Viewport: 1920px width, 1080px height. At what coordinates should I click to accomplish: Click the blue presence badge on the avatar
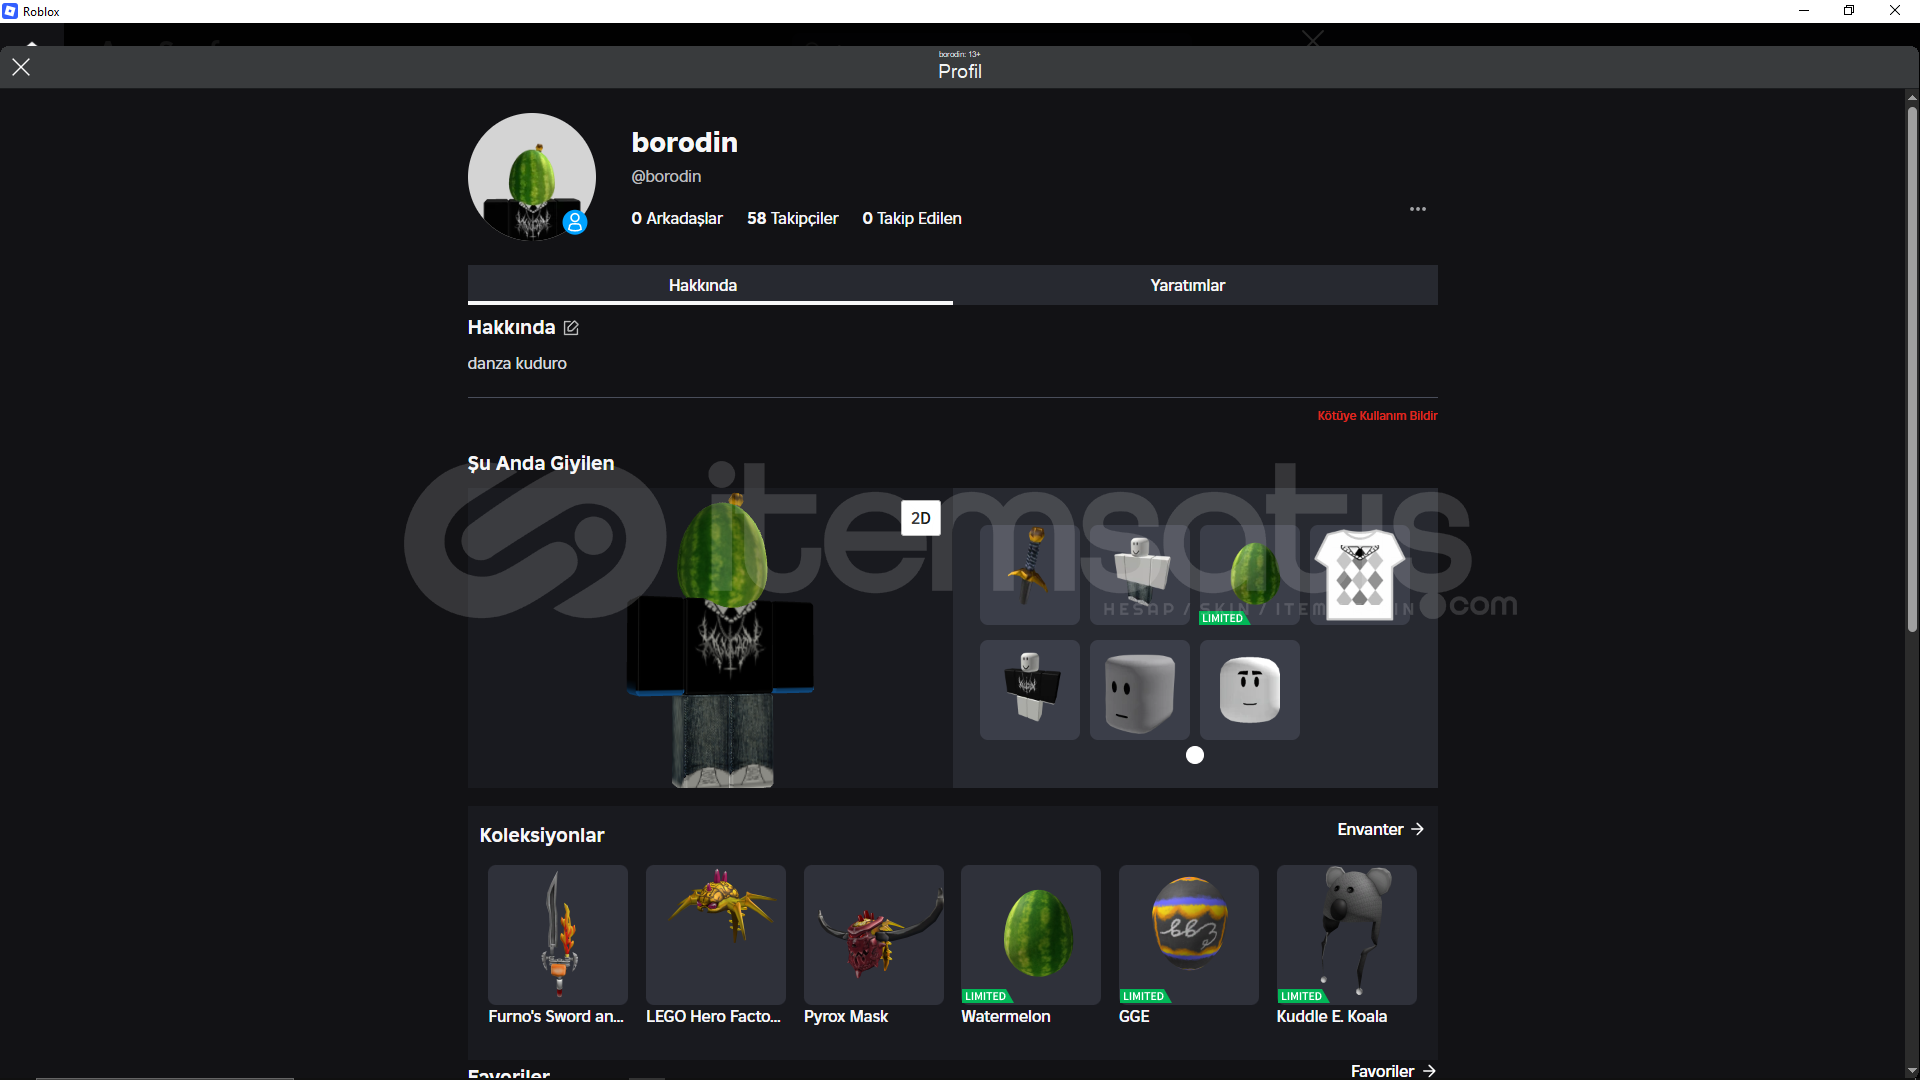pos(575,222)
